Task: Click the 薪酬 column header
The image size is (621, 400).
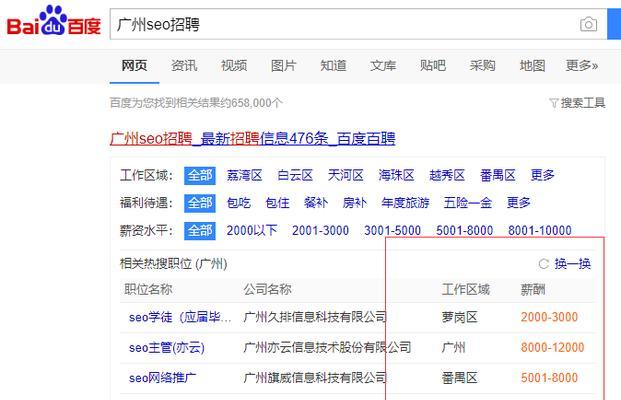Action: pyautogui.click(x=533, y=290)
